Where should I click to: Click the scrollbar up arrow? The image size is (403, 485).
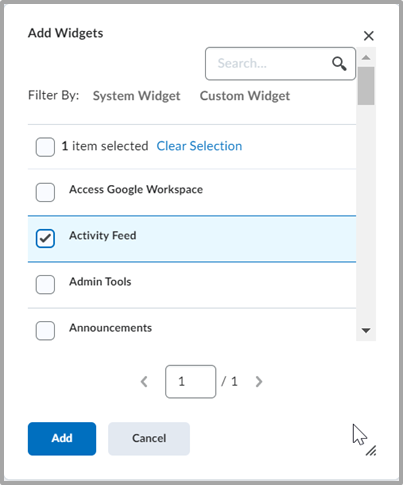click(366, 58)
